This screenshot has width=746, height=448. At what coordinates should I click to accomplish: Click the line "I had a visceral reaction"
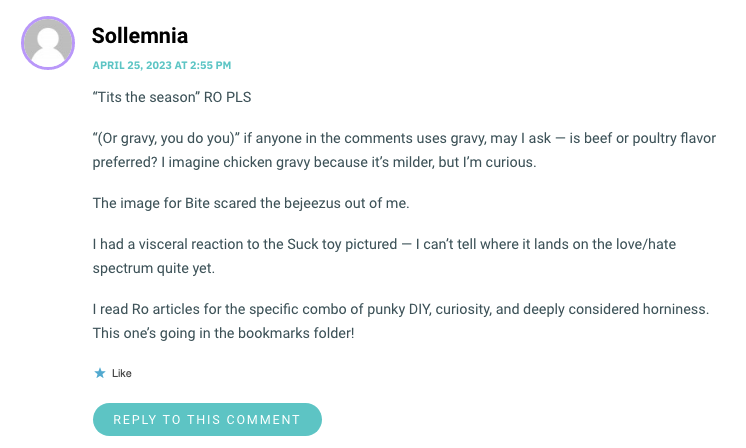click(x=384, y=244)
